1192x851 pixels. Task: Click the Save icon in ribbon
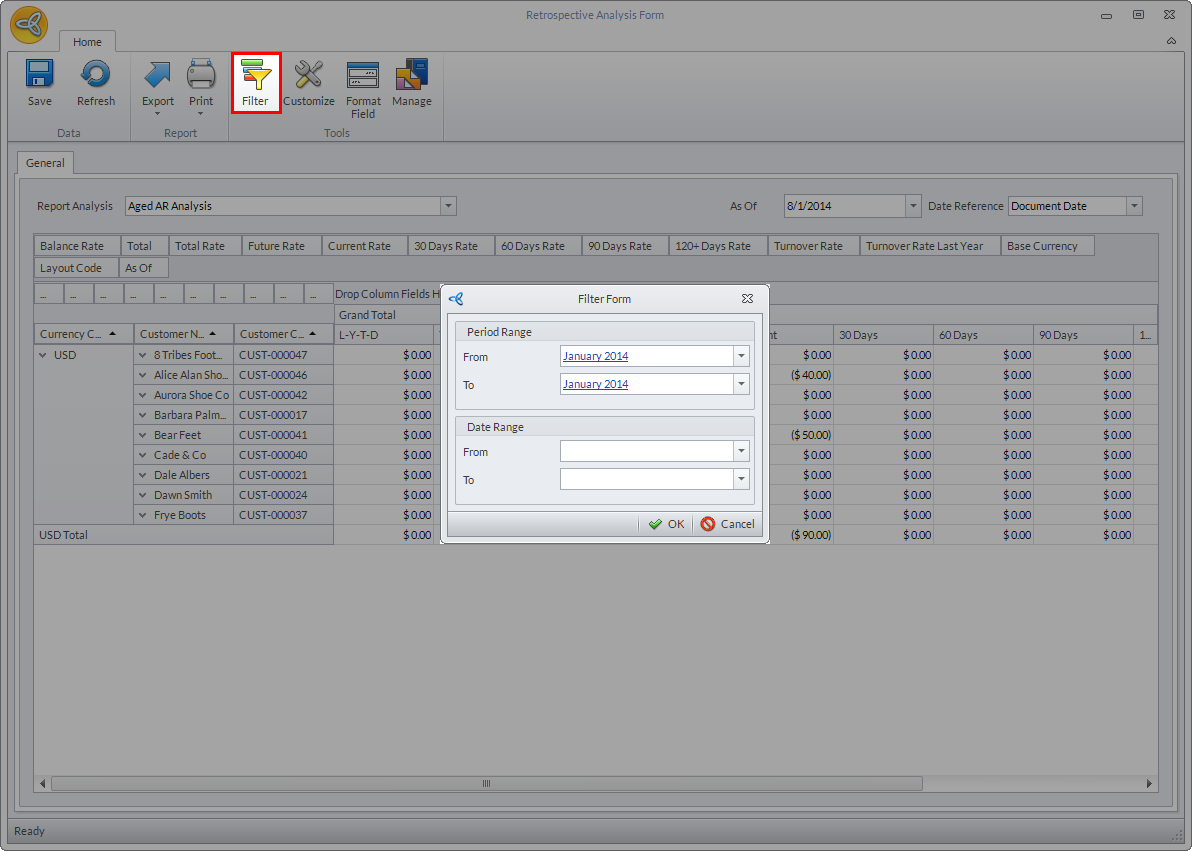click(40, 76)
